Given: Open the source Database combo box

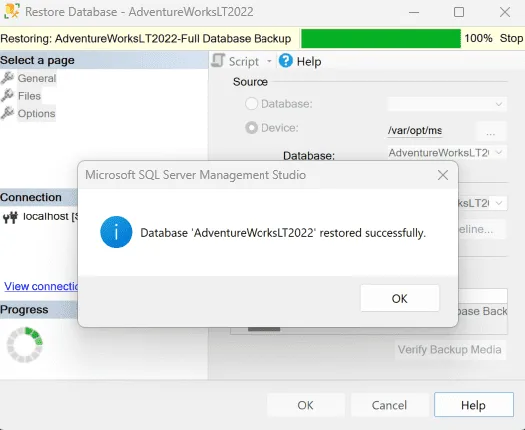Looking at the screenshot, I should pyautogui.click(x=447, y=104).
